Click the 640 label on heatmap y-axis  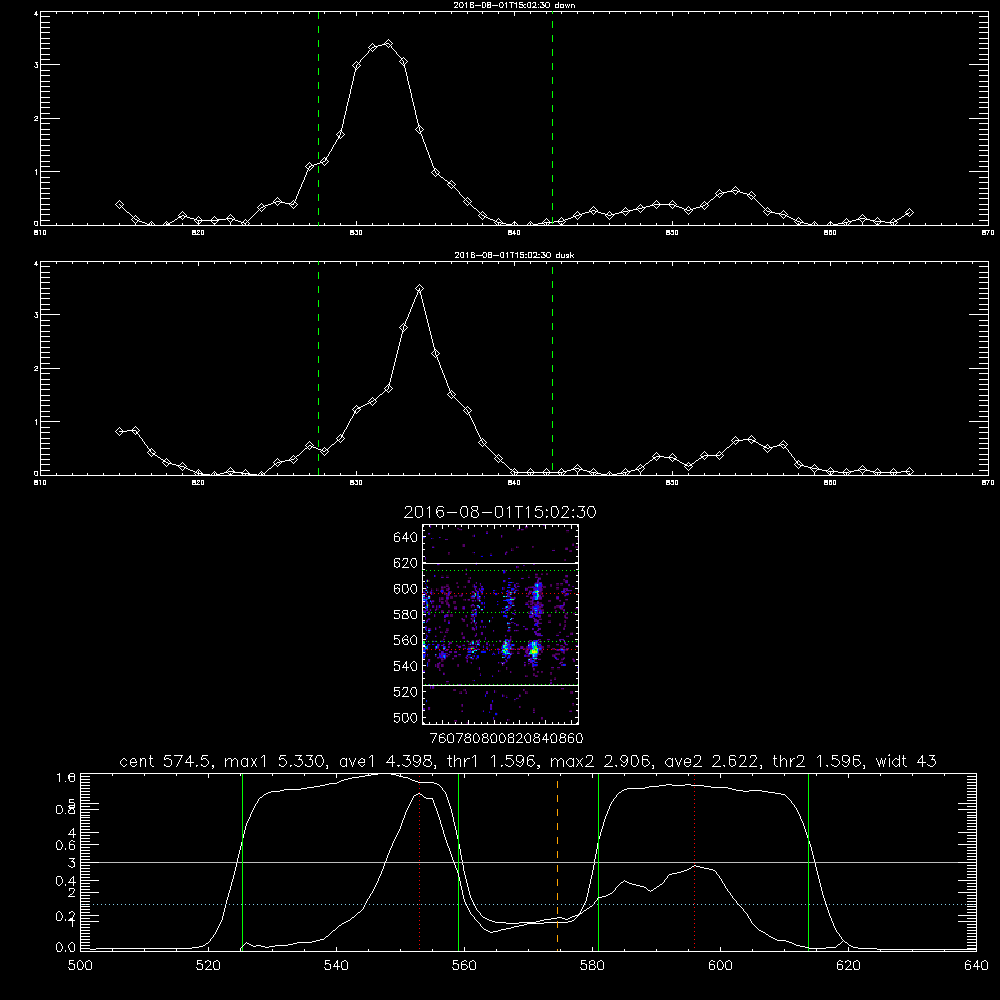406,538
